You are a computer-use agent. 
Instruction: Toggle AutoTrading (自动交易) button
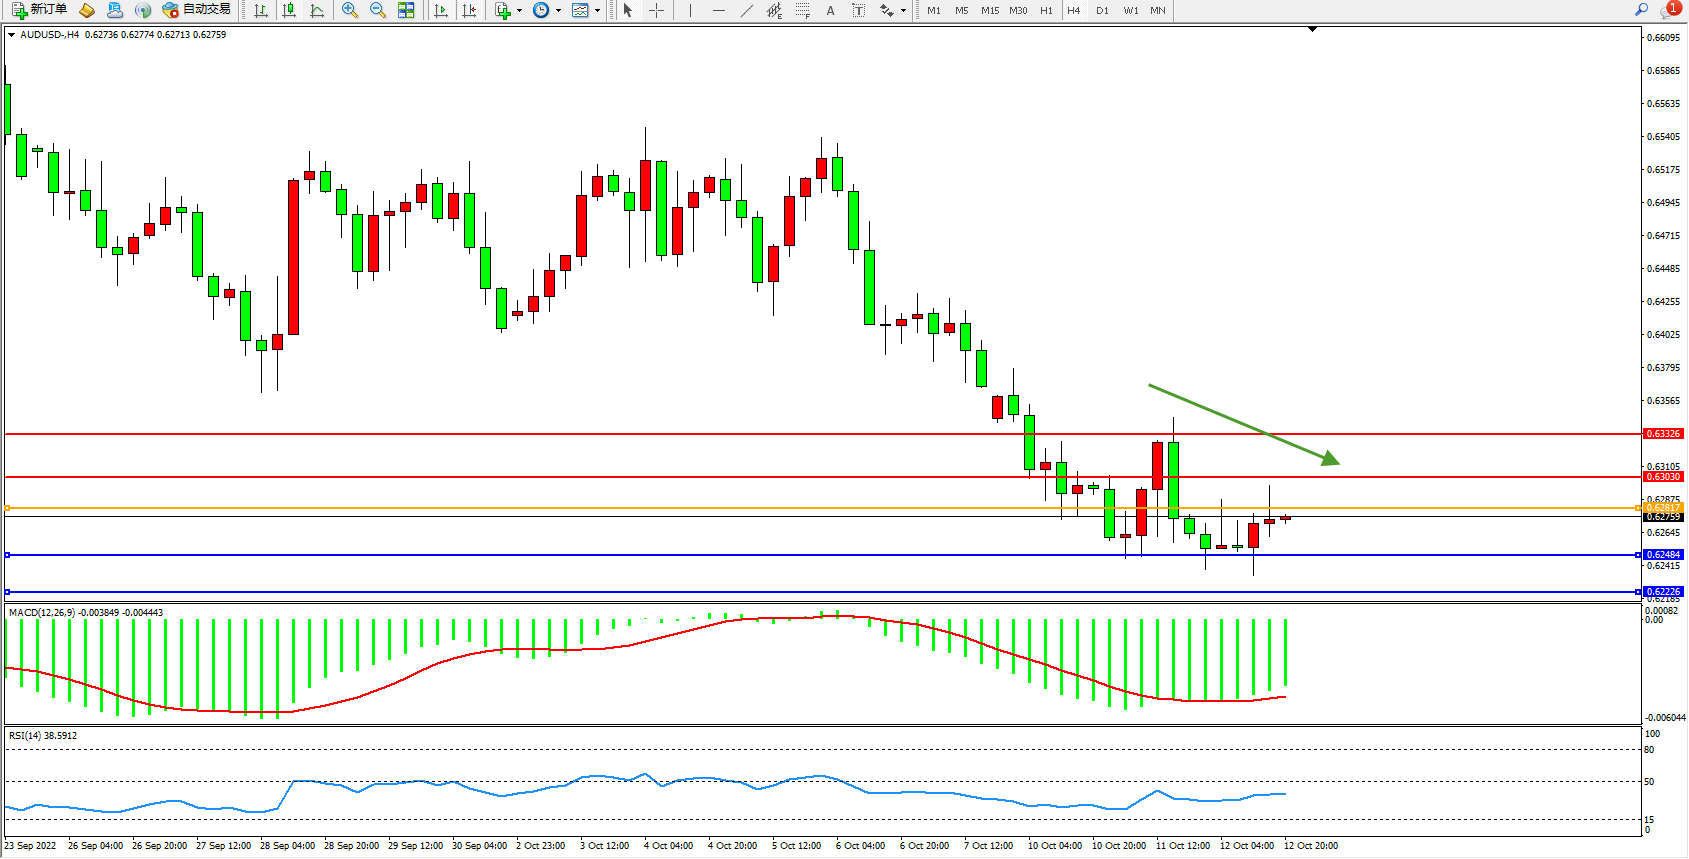(197, 10)
